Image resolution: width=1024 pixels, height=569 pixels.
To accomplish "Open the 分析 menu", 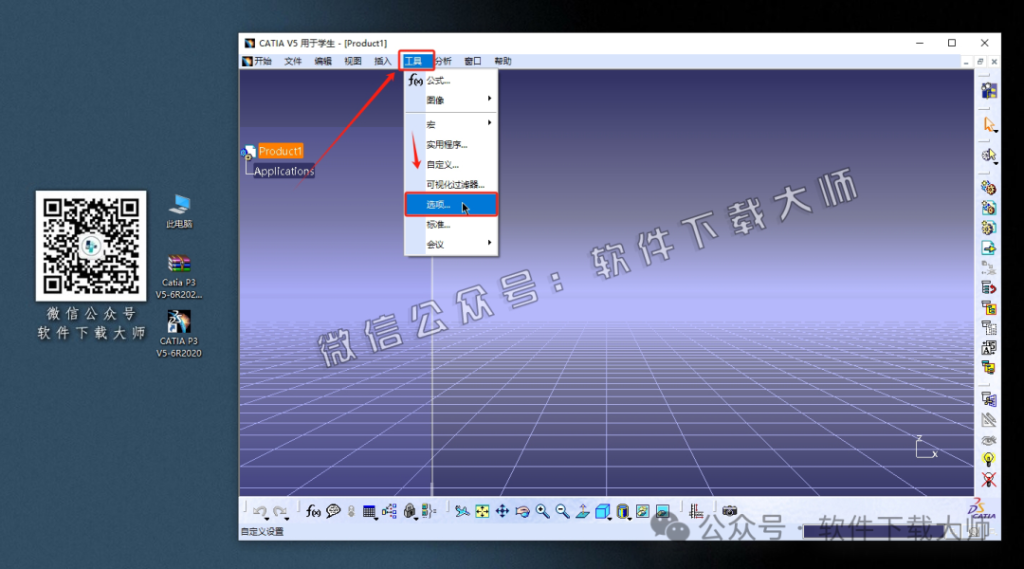I will pos(444,61).
